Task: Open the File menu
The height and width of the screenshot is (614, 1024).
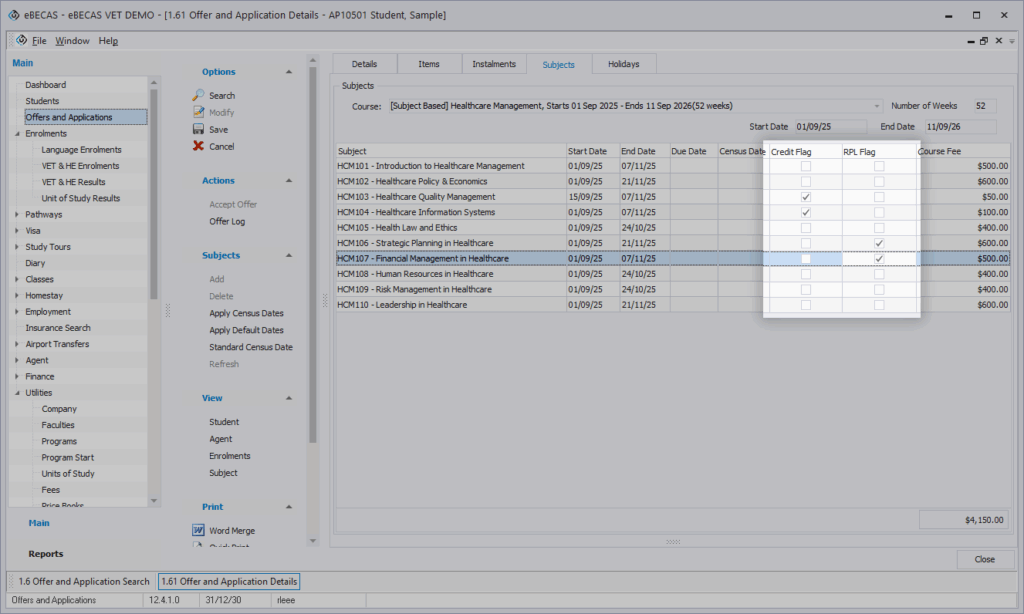Action: [x=39, y=40]
